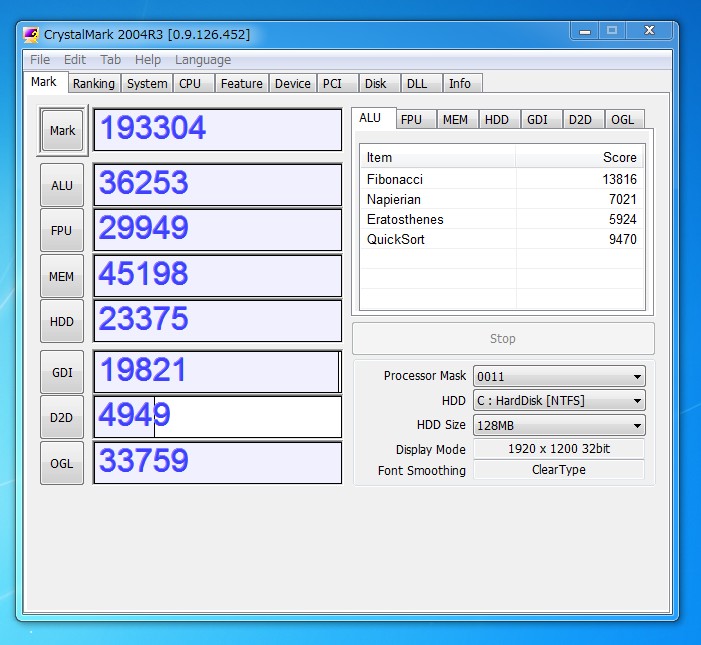Run the GDI benchmark button

pyautogui.click(x=62, y=372)
